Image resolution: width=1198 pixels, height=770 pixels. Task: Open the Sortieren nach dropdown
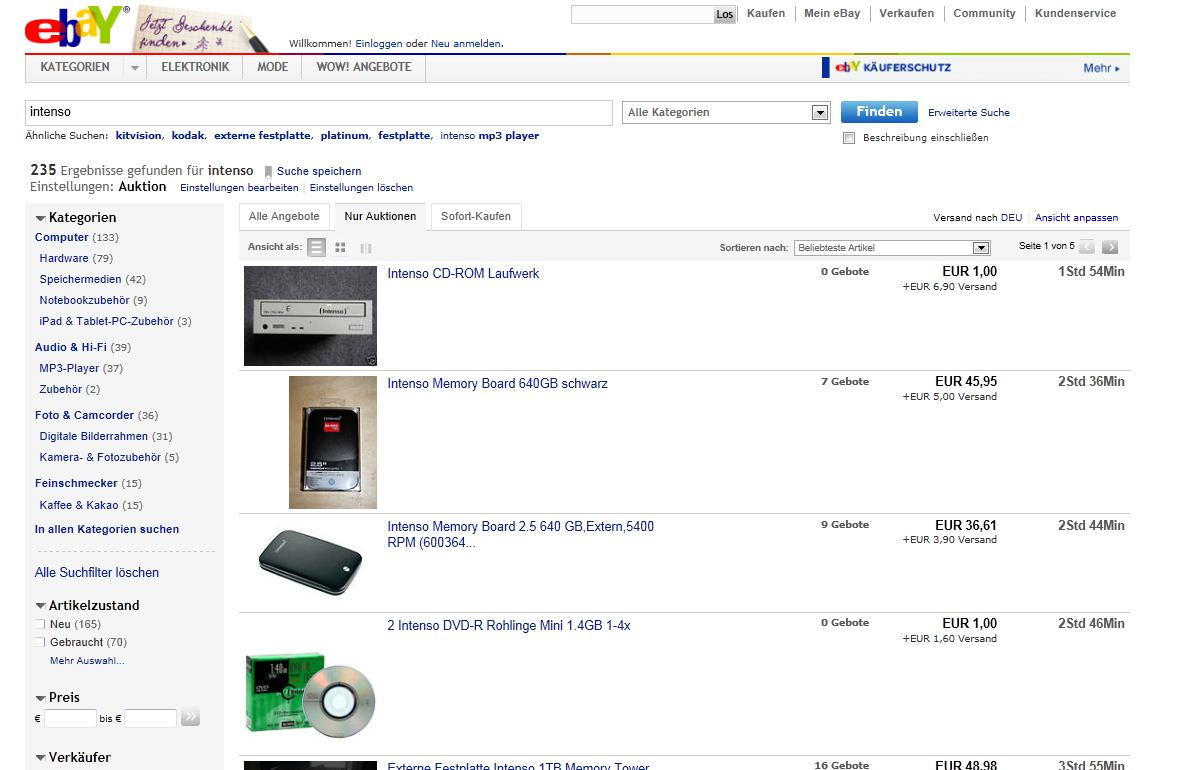892,248
